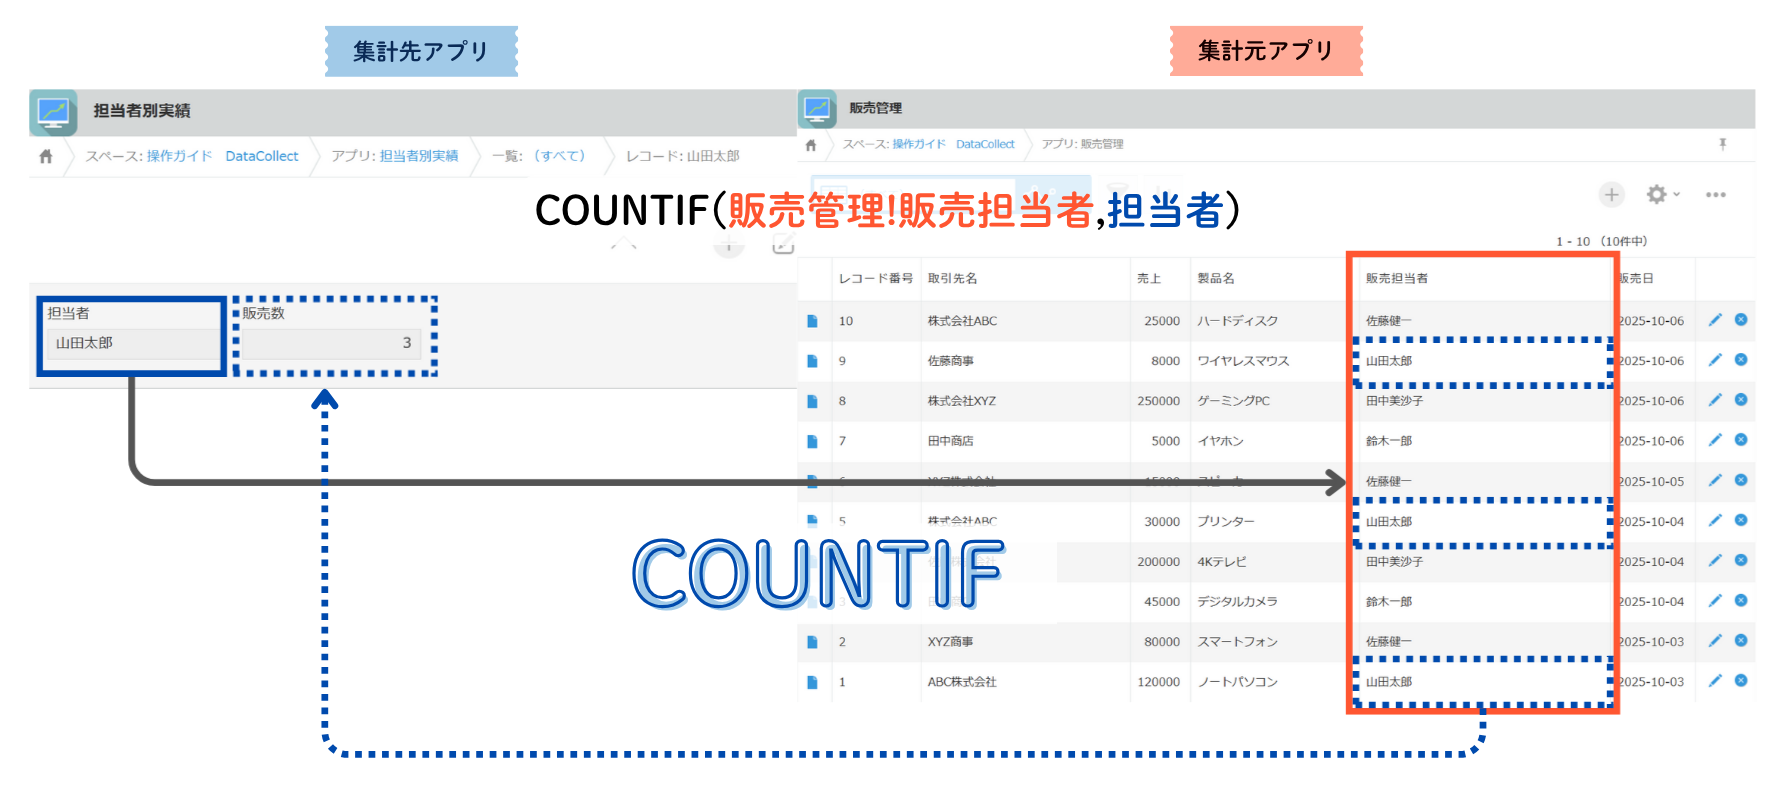This screenshot has height=797, width=1779.
Task: Open the three-dot options menu
Action: (1716, 195)
